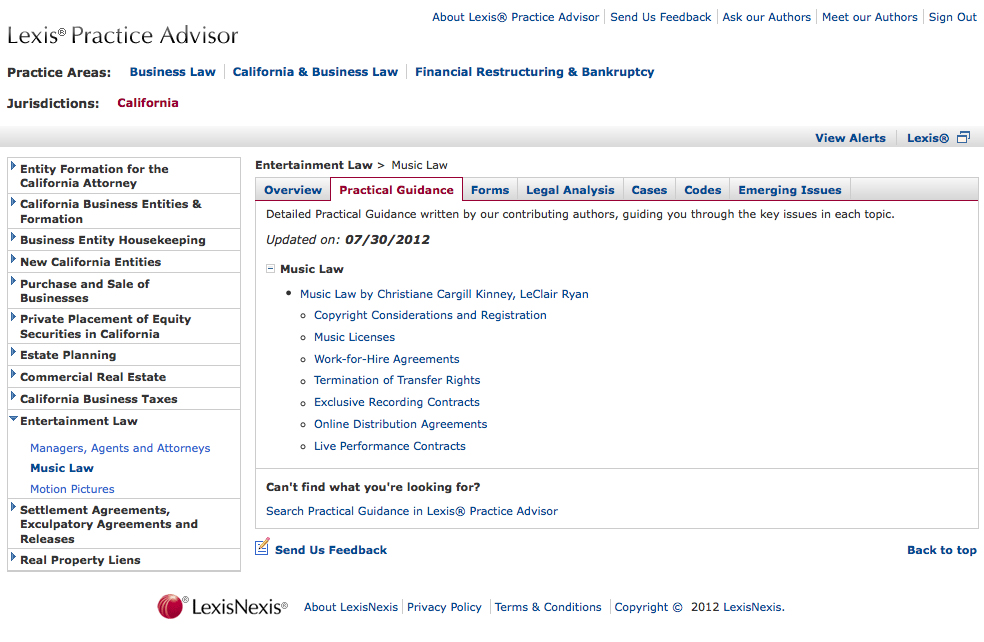Open View Alerts
984x642 pixels.
[x=850, y=137]
